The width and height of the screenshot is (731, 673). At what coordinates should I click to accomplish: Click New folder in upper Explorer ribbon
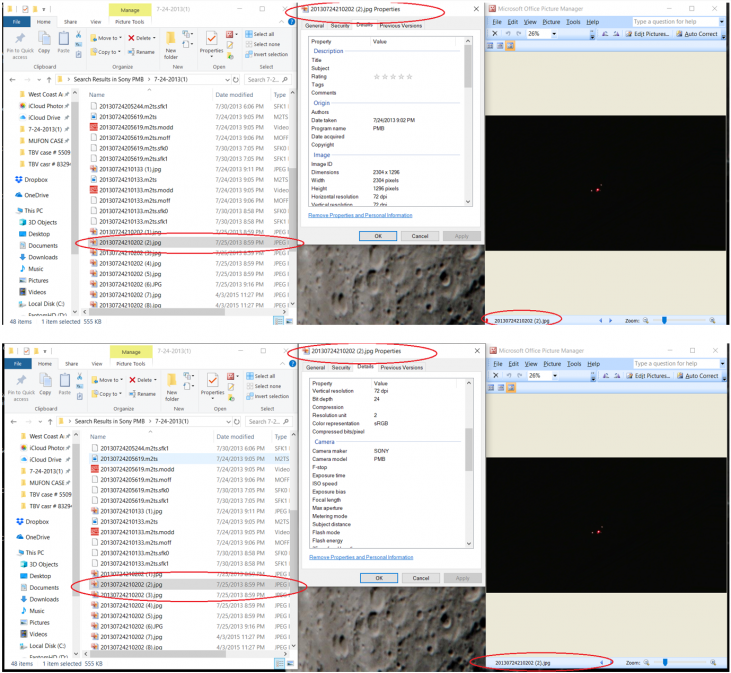[171, 46]
